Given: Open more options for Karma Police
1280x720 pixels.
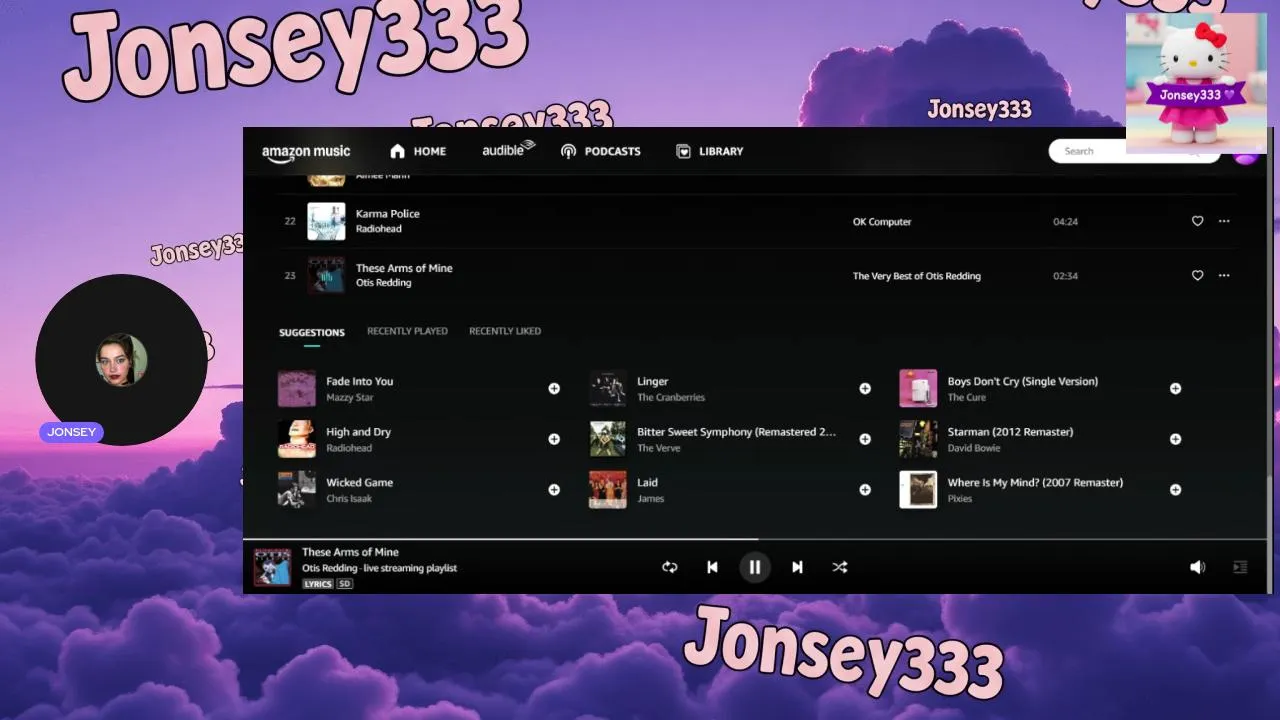Looking at the screenshot, I should tap(1224, 221).
